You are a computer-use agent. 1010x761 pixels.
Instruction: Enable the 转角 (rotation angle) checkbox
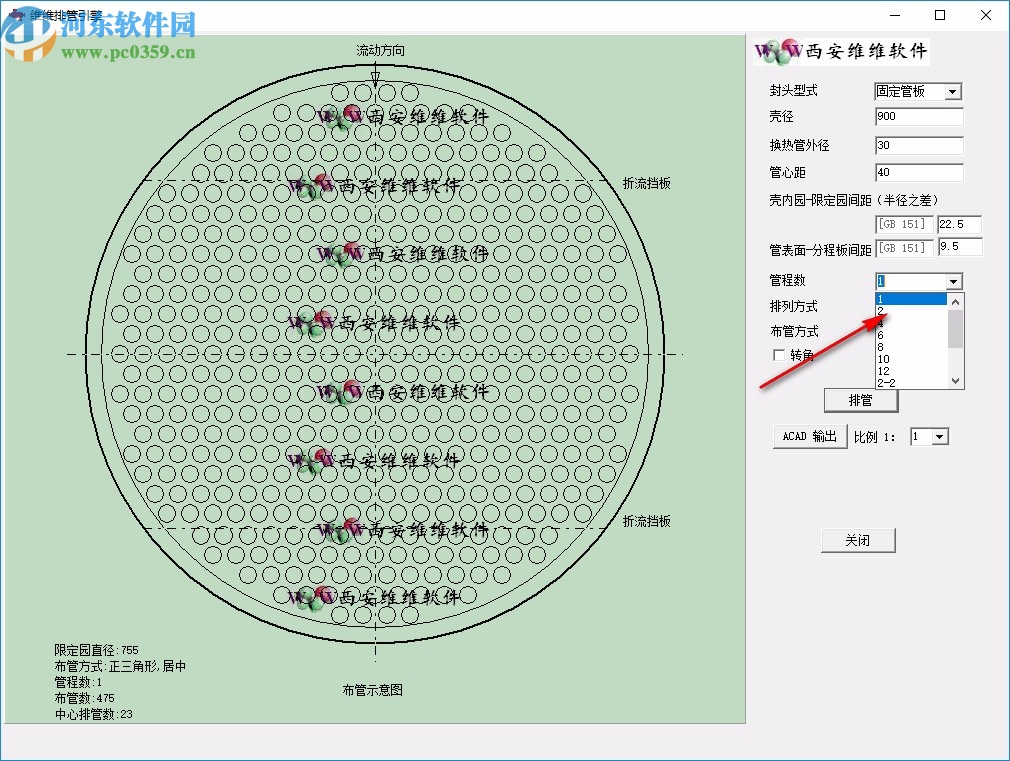click(778, 355)
